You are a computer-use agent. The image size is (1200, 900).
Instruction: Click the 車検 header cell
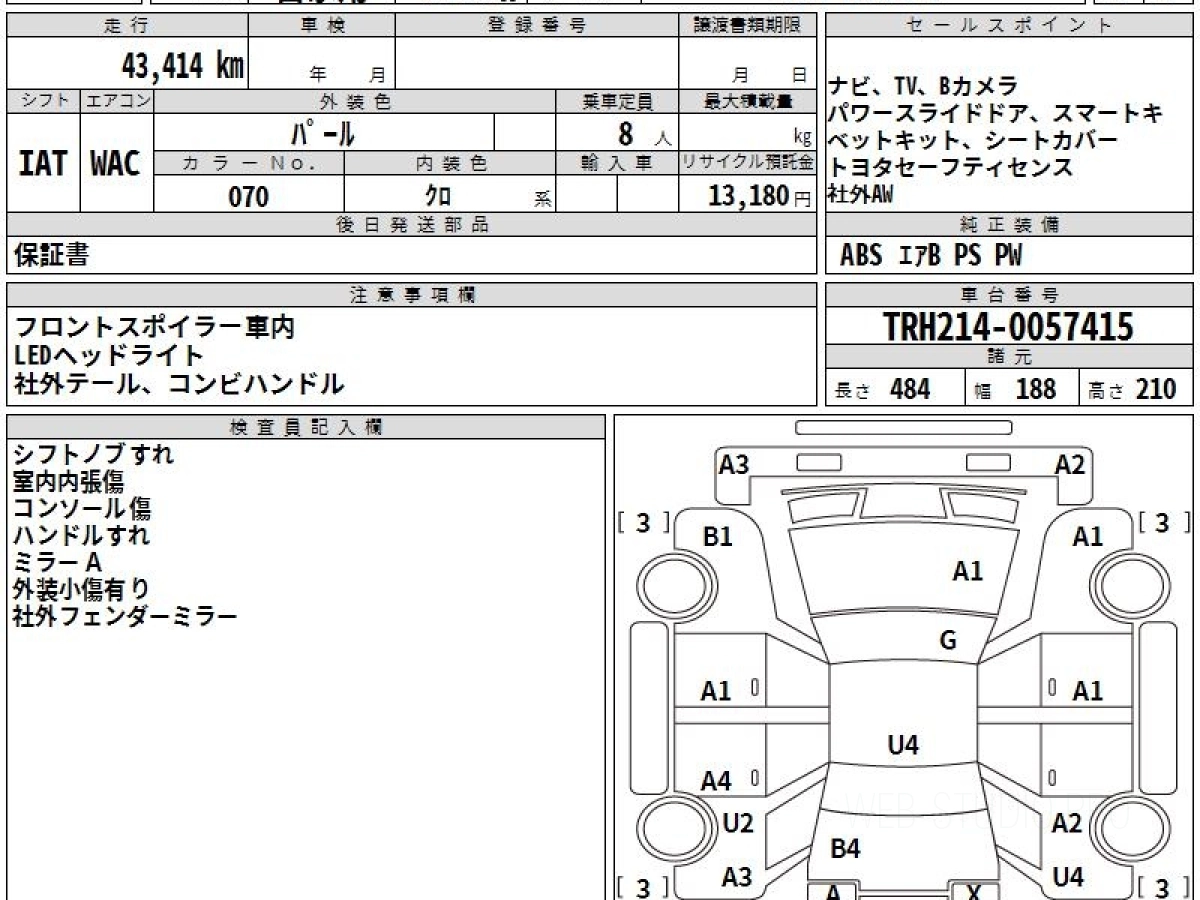click(x=321, y=26)
